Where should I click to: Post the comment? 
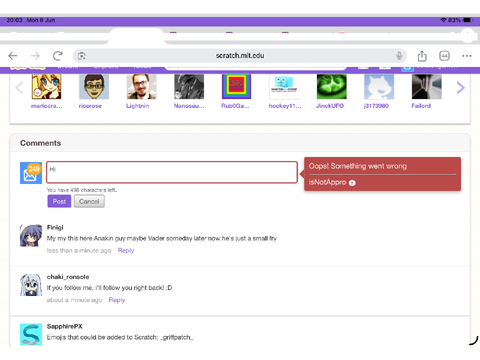pyautogui.click(x=59, y=201)
